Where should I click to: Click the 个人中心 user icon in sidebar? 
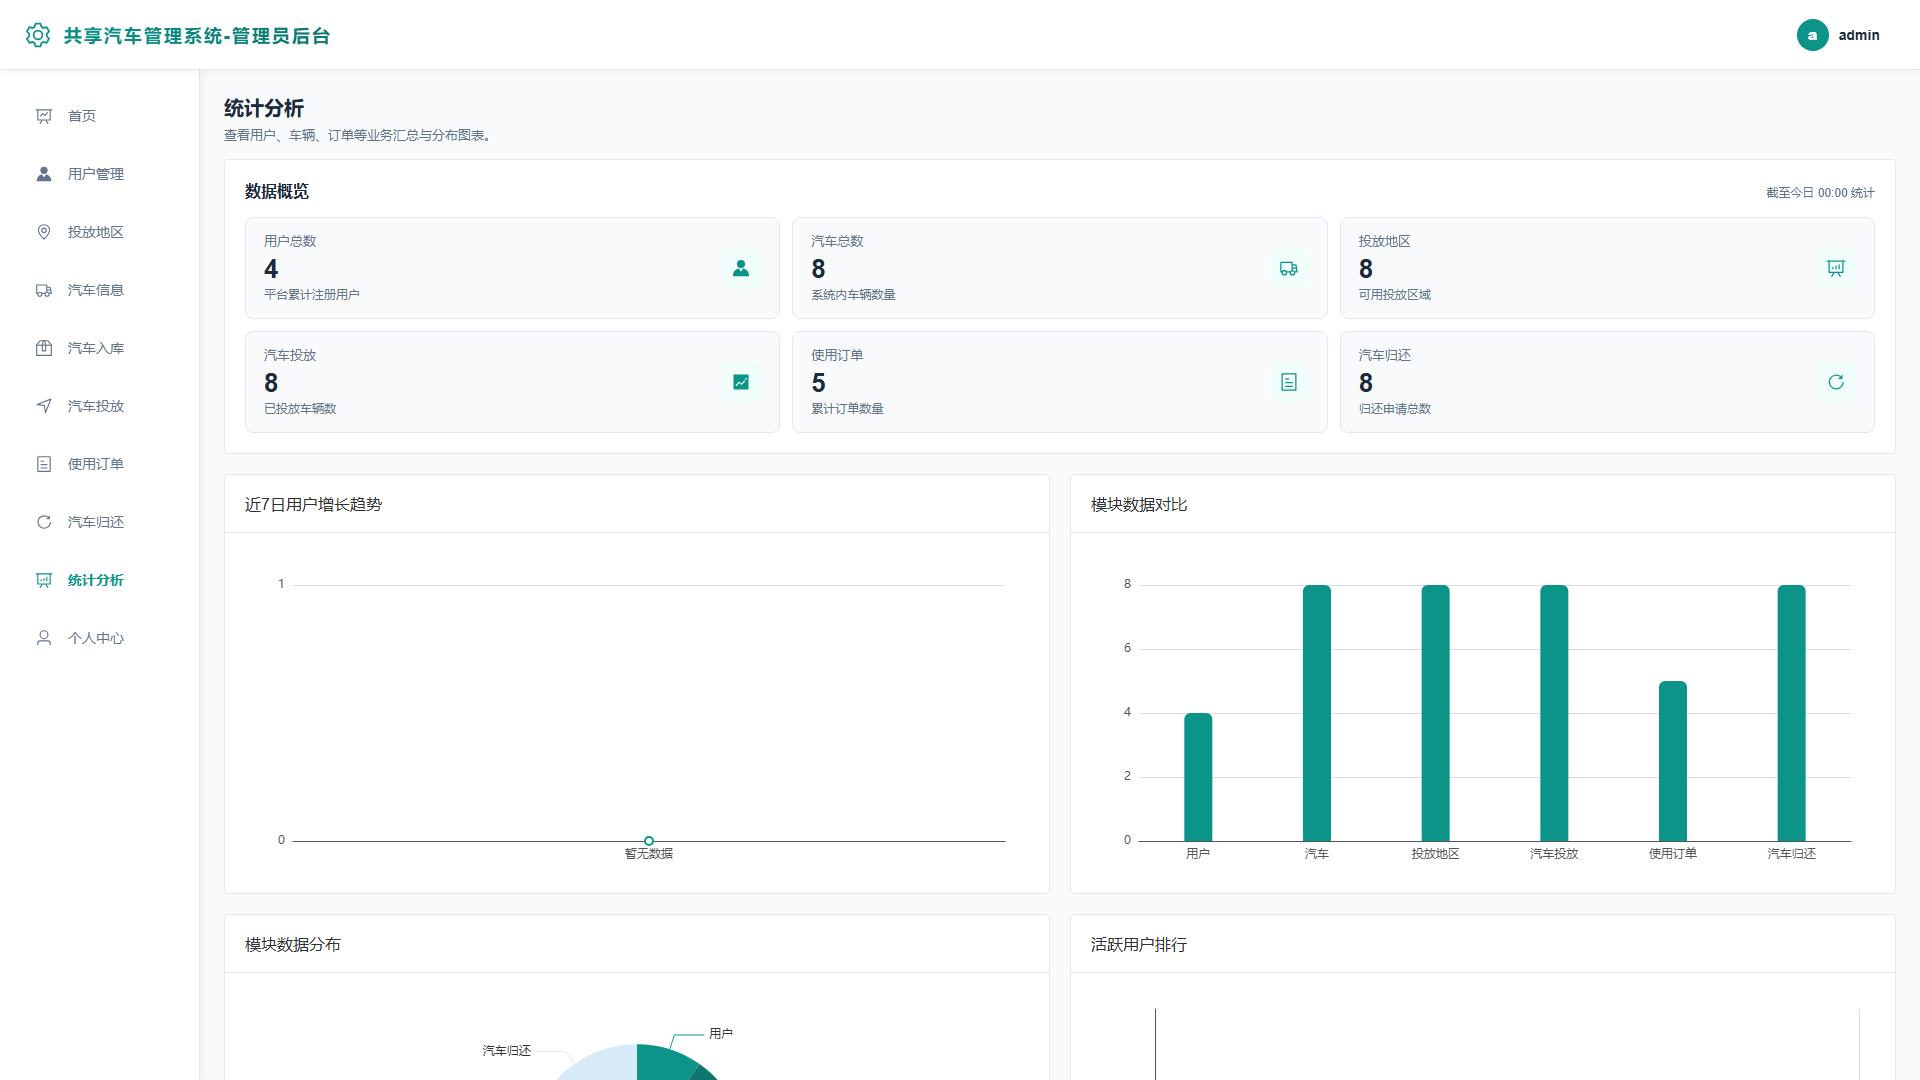point(44,638)
